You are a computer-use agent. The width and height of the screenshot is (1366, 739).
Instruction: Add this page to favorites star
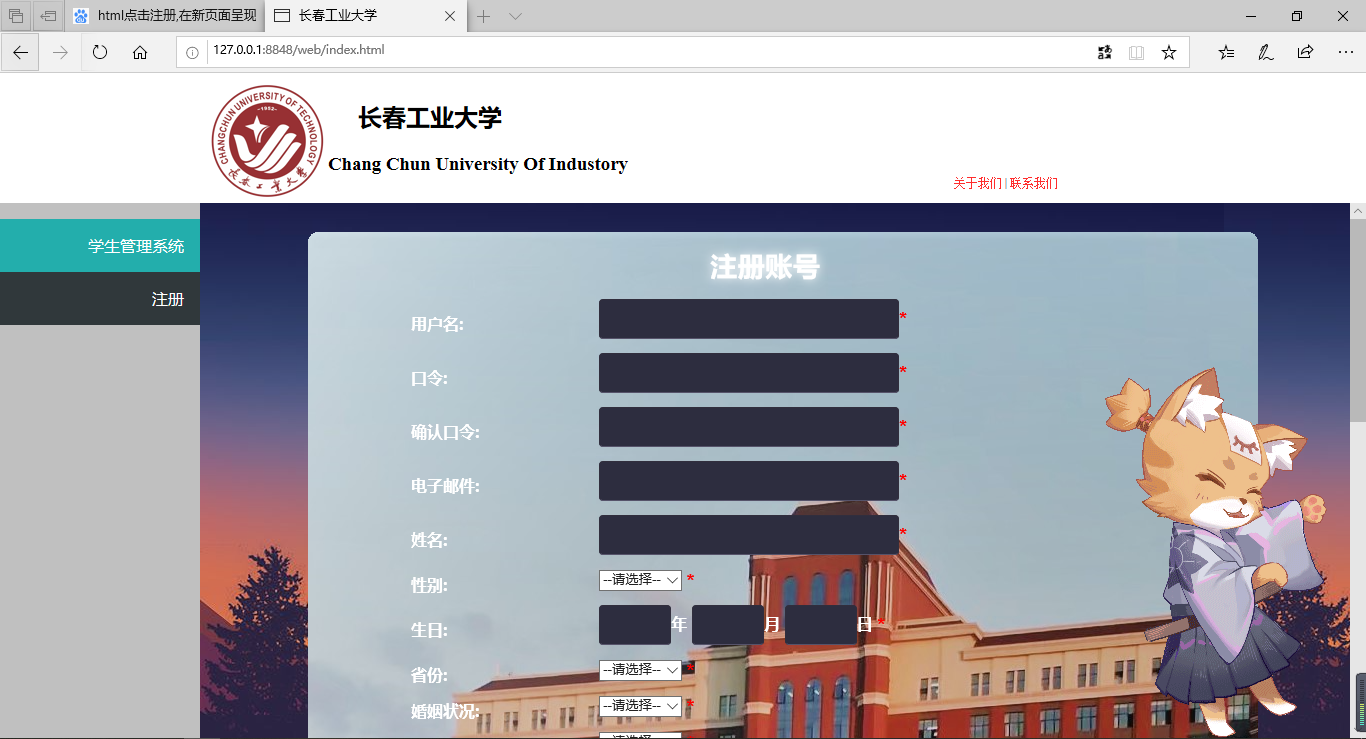tap(1169, 52)
